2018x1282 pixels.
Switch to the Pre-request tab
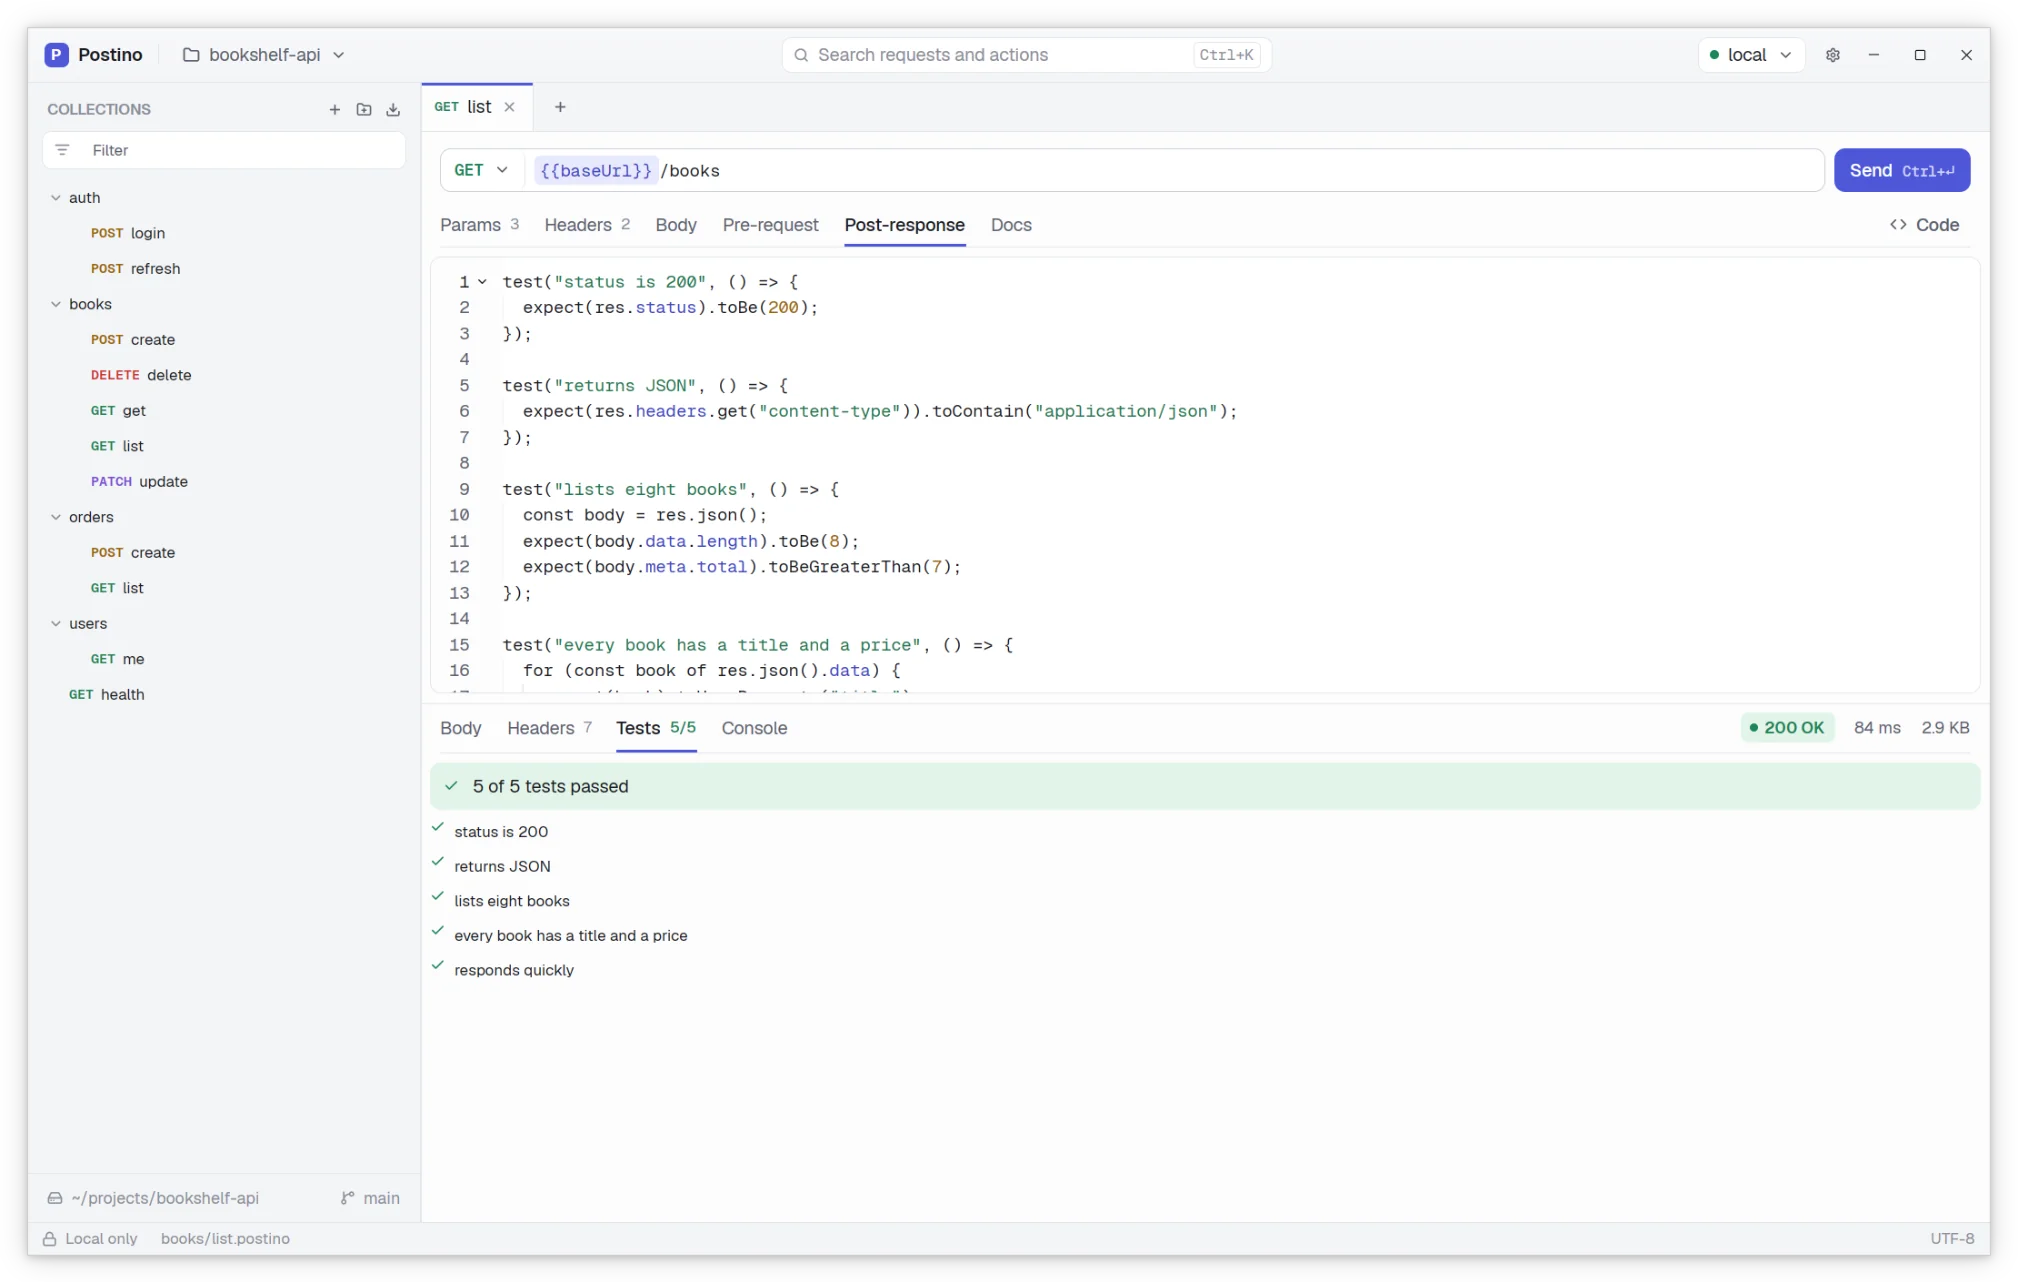tap(770, 225)
